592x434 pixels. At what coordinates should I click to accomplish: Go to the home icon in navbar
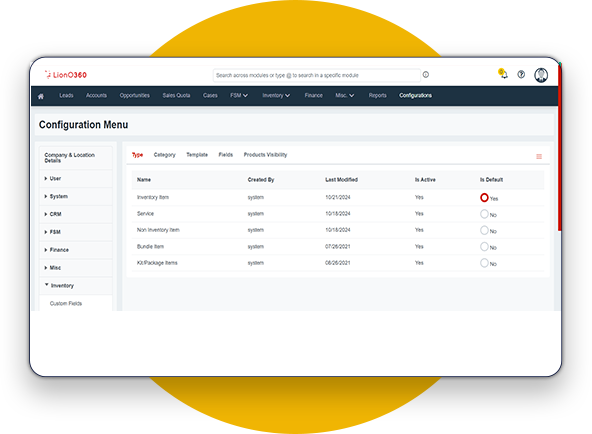point(41,96)
